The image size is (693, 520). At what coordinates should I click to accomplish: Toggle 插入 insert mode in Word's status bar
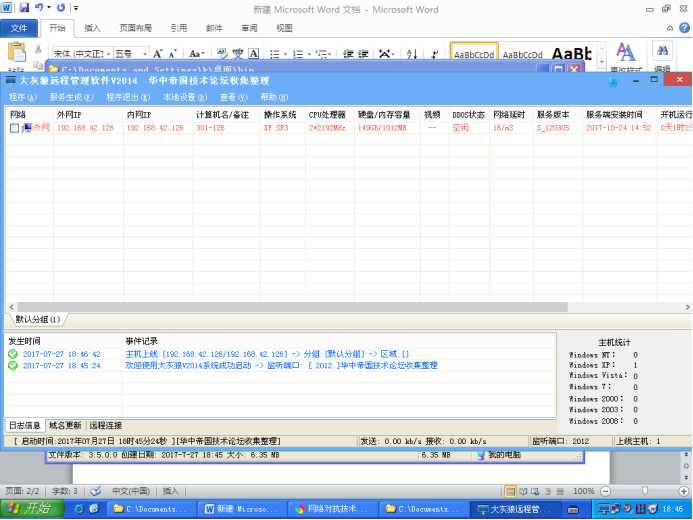click(170, 491)
